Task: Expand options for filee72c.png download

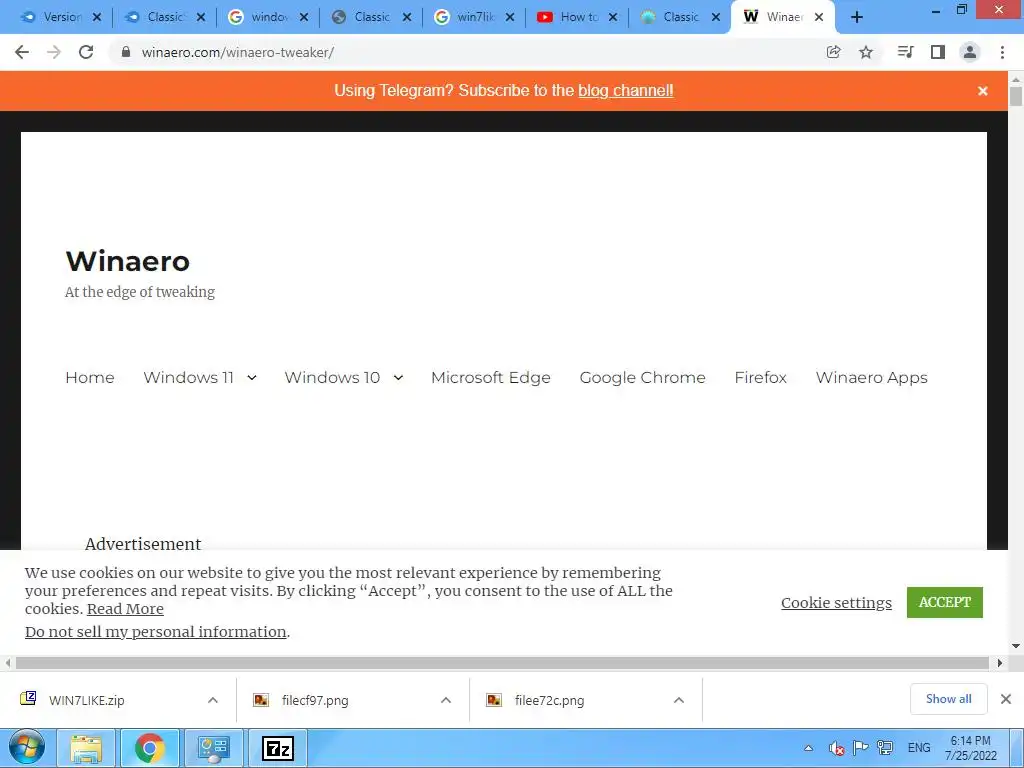Action: [x=679, y=700]
